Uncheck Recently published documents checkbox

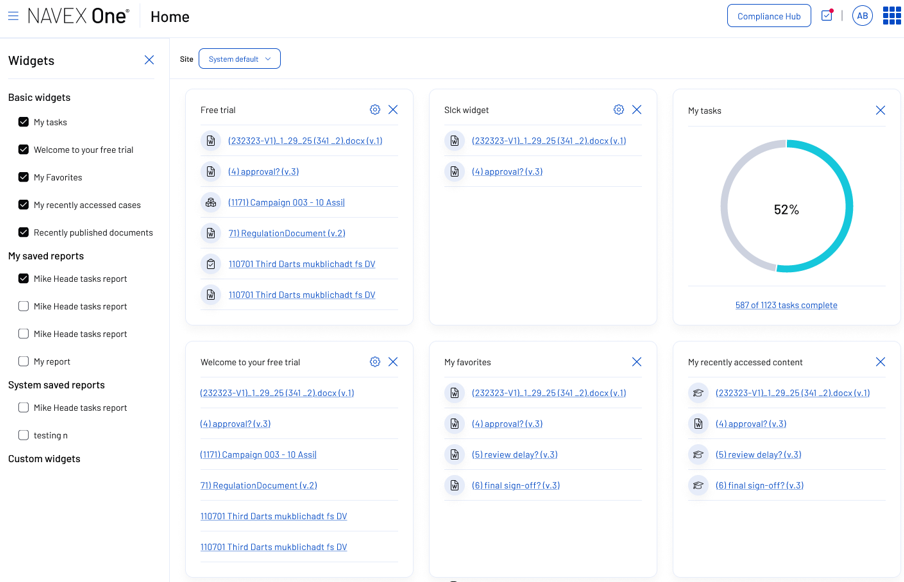[24, 232]
